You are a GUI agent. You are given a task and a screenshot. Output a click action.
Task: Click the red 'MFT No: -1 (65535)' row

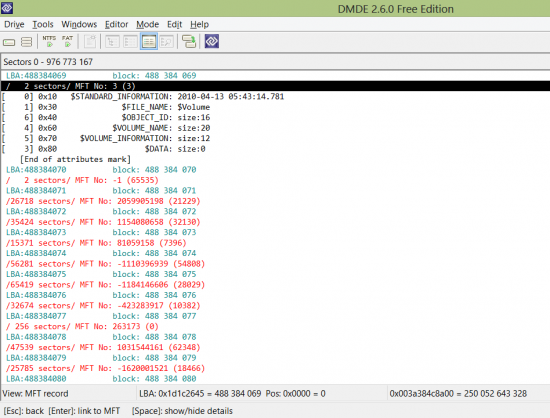pos(82,180)
